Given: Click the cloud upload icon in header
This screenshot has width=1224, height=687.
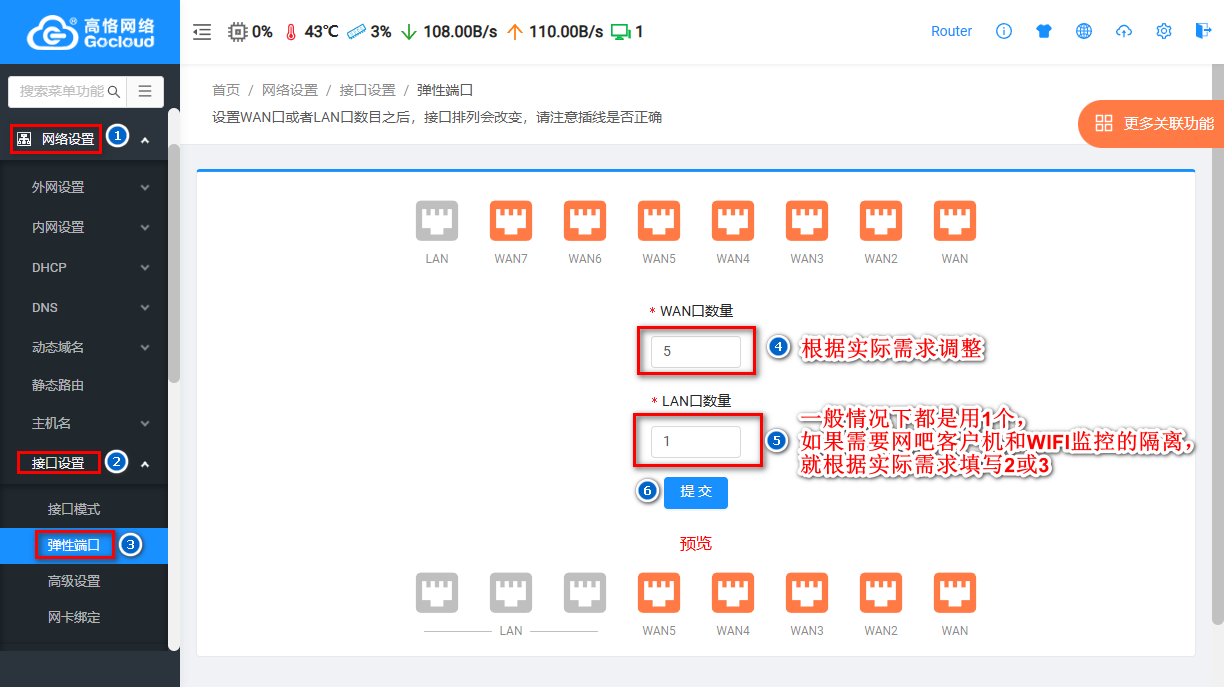Looking at the screenshot, I should (x=1124, y=31).
